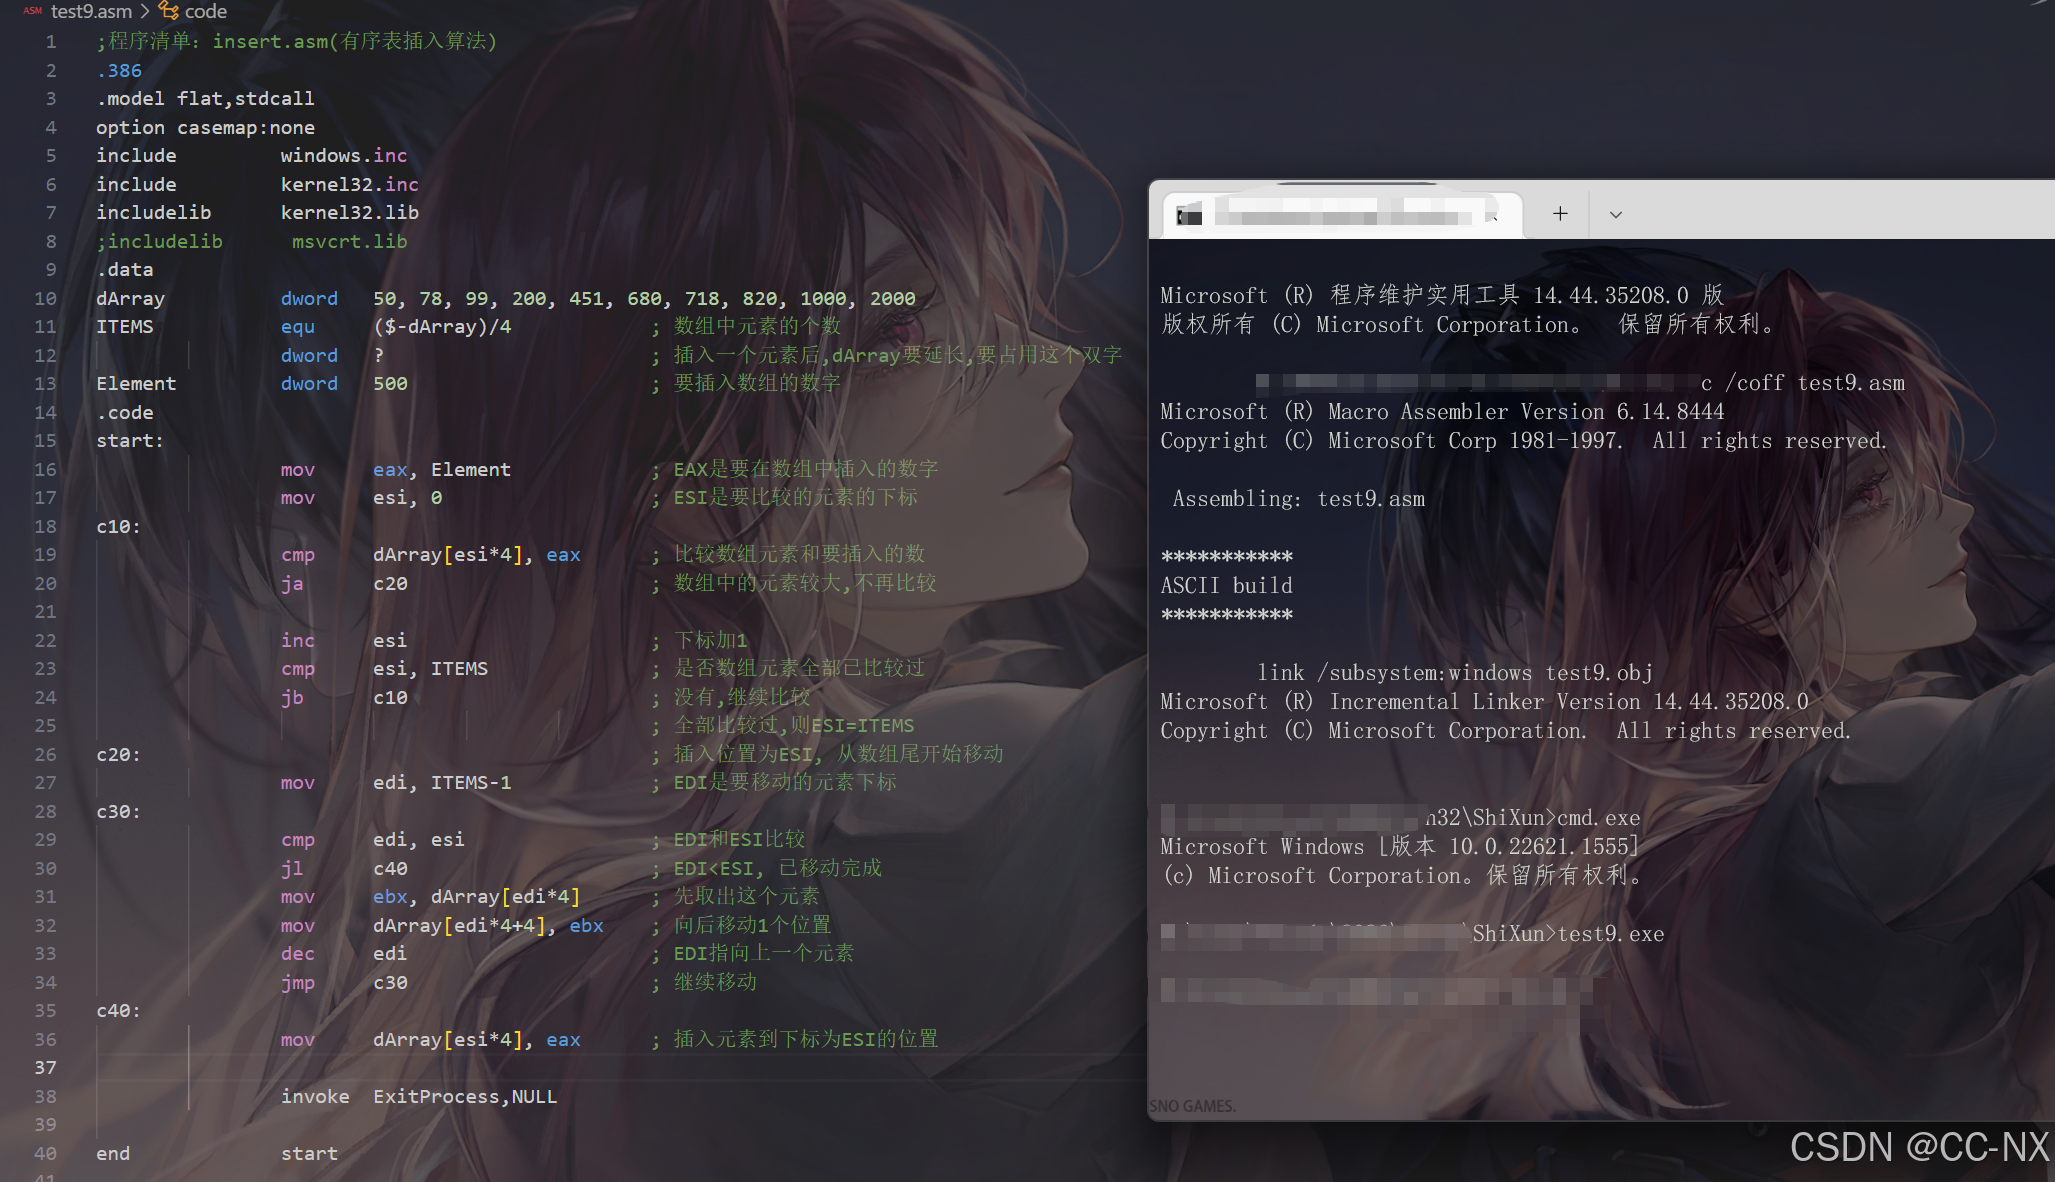Click the .model flat,stdcall directive
Image resolution: width=2055 pixels, height=1182 pixels.
pyautogui.click(x=205, y=99)
